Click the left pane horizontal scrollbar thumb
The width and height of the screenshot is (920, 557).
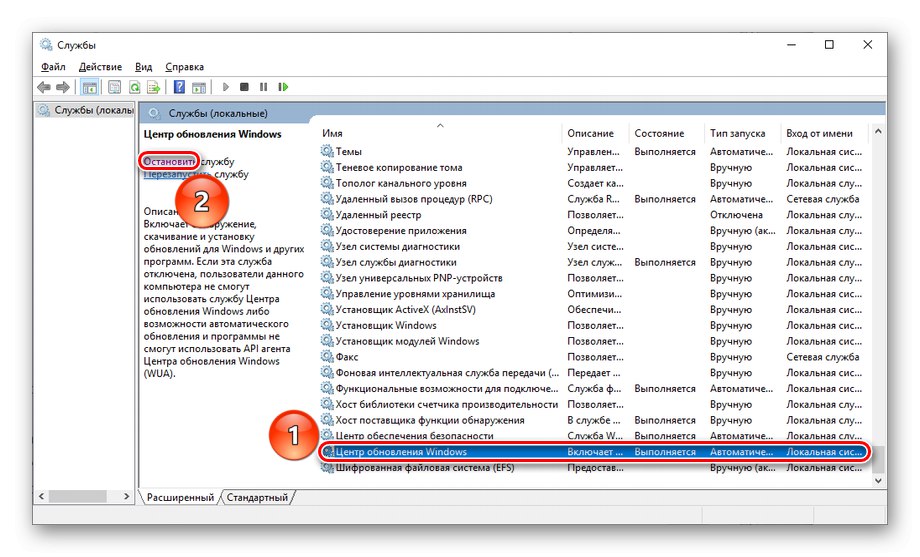point(77,497)
